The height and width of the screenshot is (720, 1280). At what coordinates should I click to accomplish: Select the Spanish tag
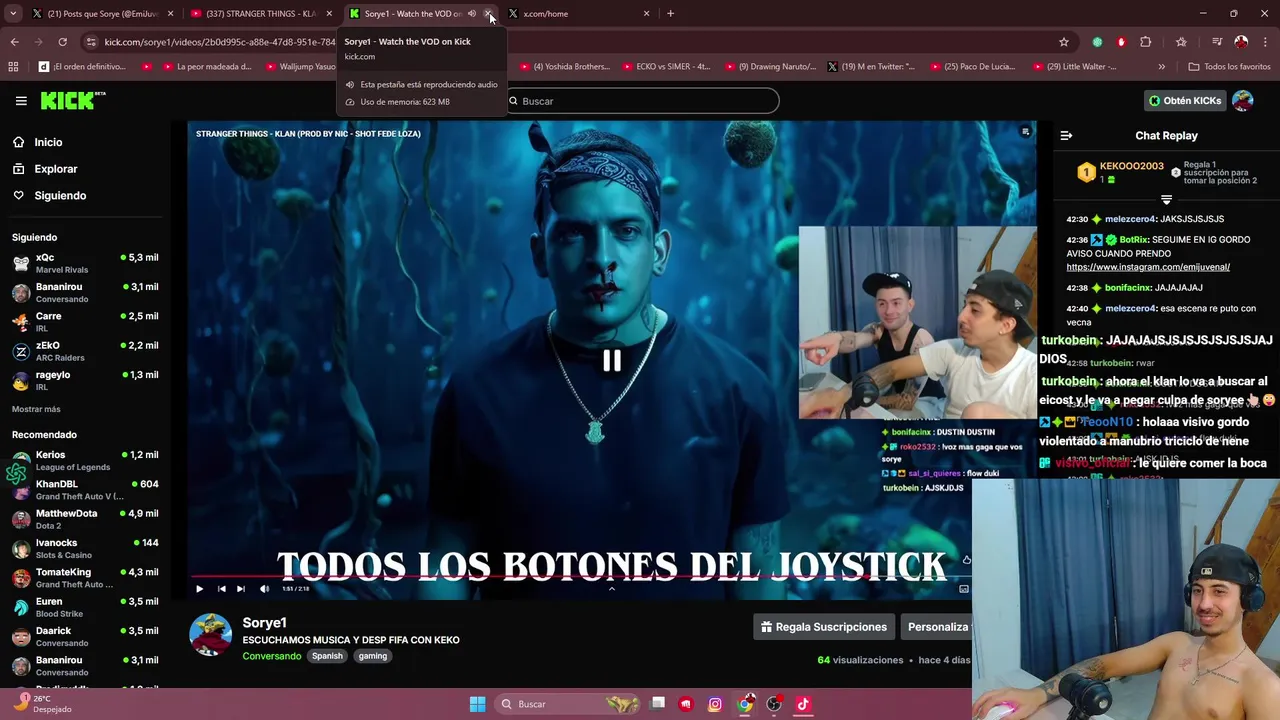coord(327,656)
